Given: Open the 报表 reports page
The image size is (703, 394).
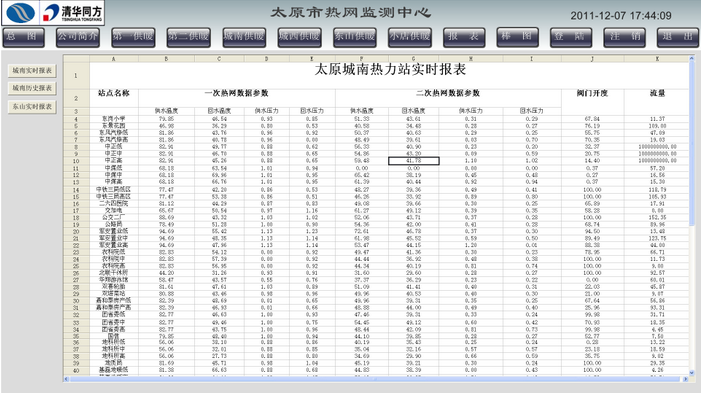Looking at the screenshot, I should [x=464, y=37].
